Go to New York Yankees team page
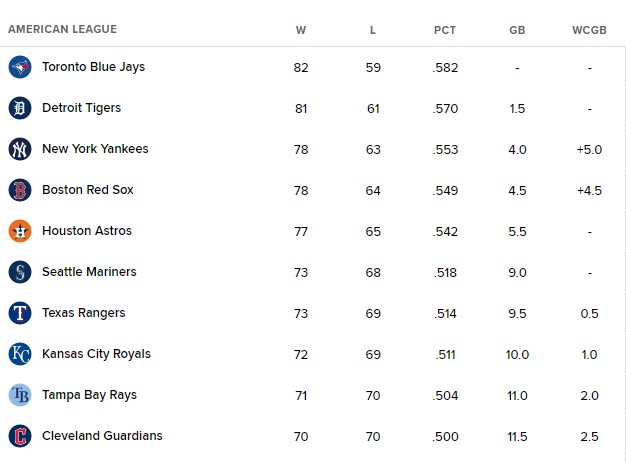Image resolution: width=626 pixels, height=462 pixels. [95, 149]
